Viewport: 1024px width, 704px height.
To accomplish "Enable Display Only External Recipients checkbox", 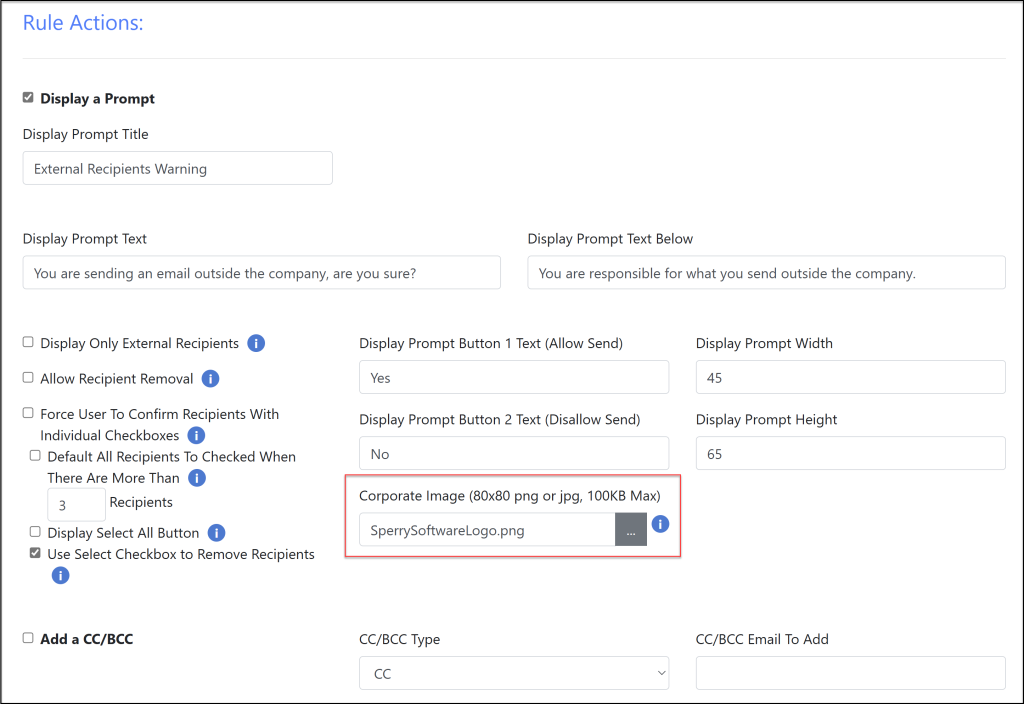I will [29, 342].
